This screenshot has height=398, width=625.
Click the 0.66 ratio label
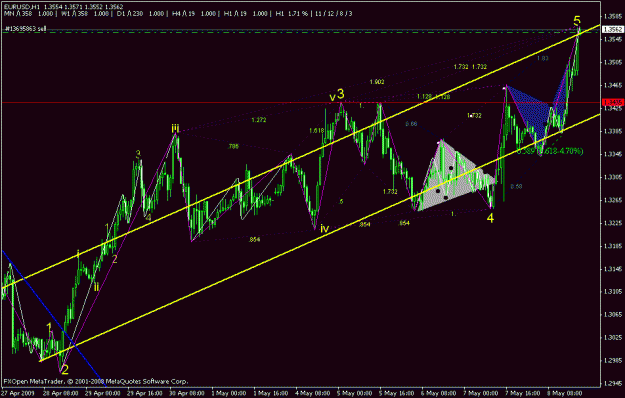(x=411, y=124)
